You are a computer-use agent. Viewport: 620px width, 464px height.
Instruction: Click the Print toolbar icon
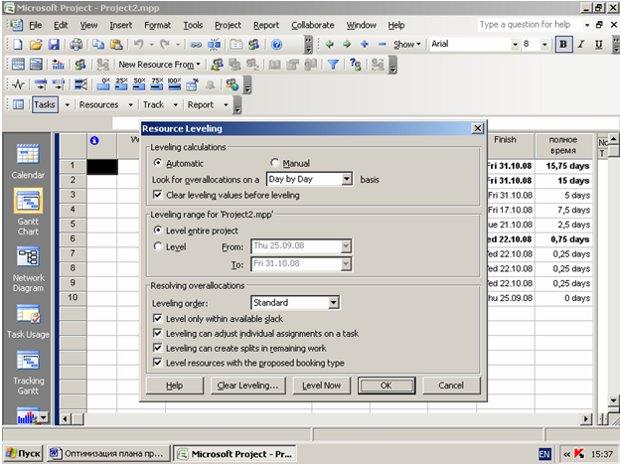(x=76, y=45)
